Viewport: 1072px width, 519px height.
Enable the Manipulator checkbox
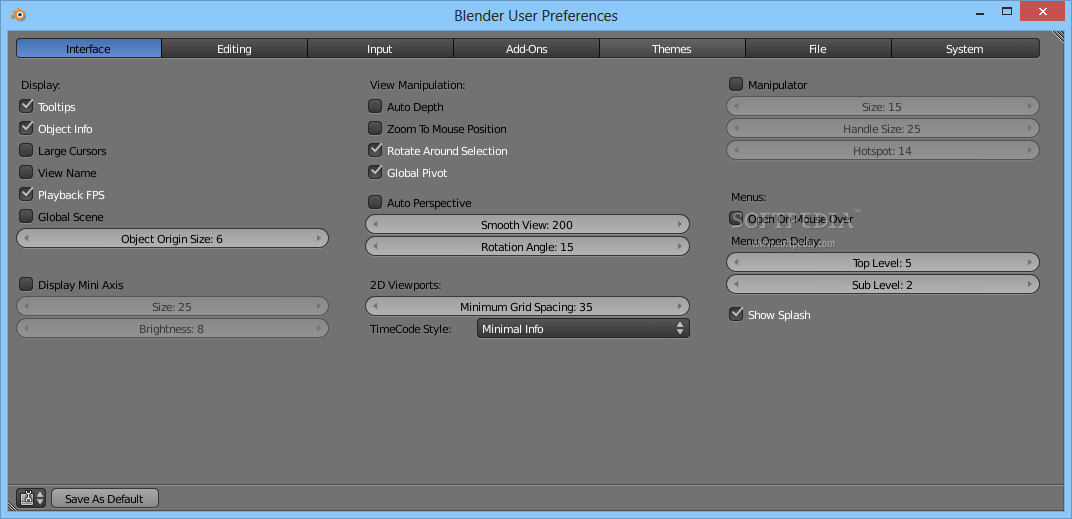(736, 85)
